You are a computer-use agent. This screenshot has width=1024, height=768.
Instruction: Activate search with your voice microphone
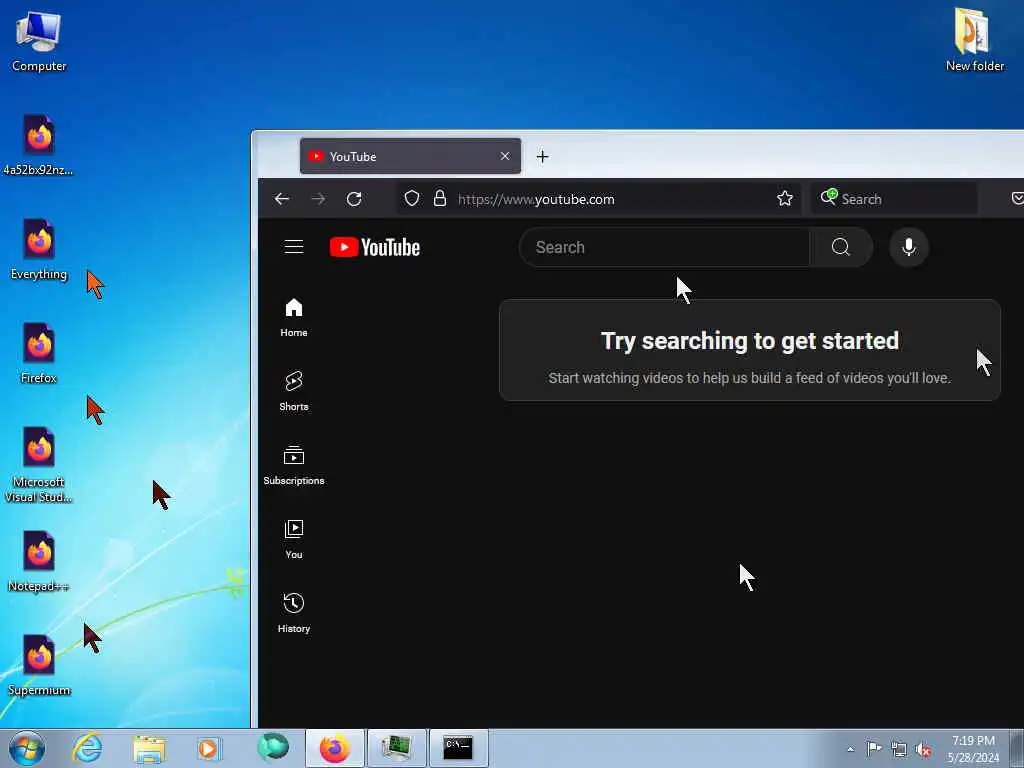(x=908, y=247)
